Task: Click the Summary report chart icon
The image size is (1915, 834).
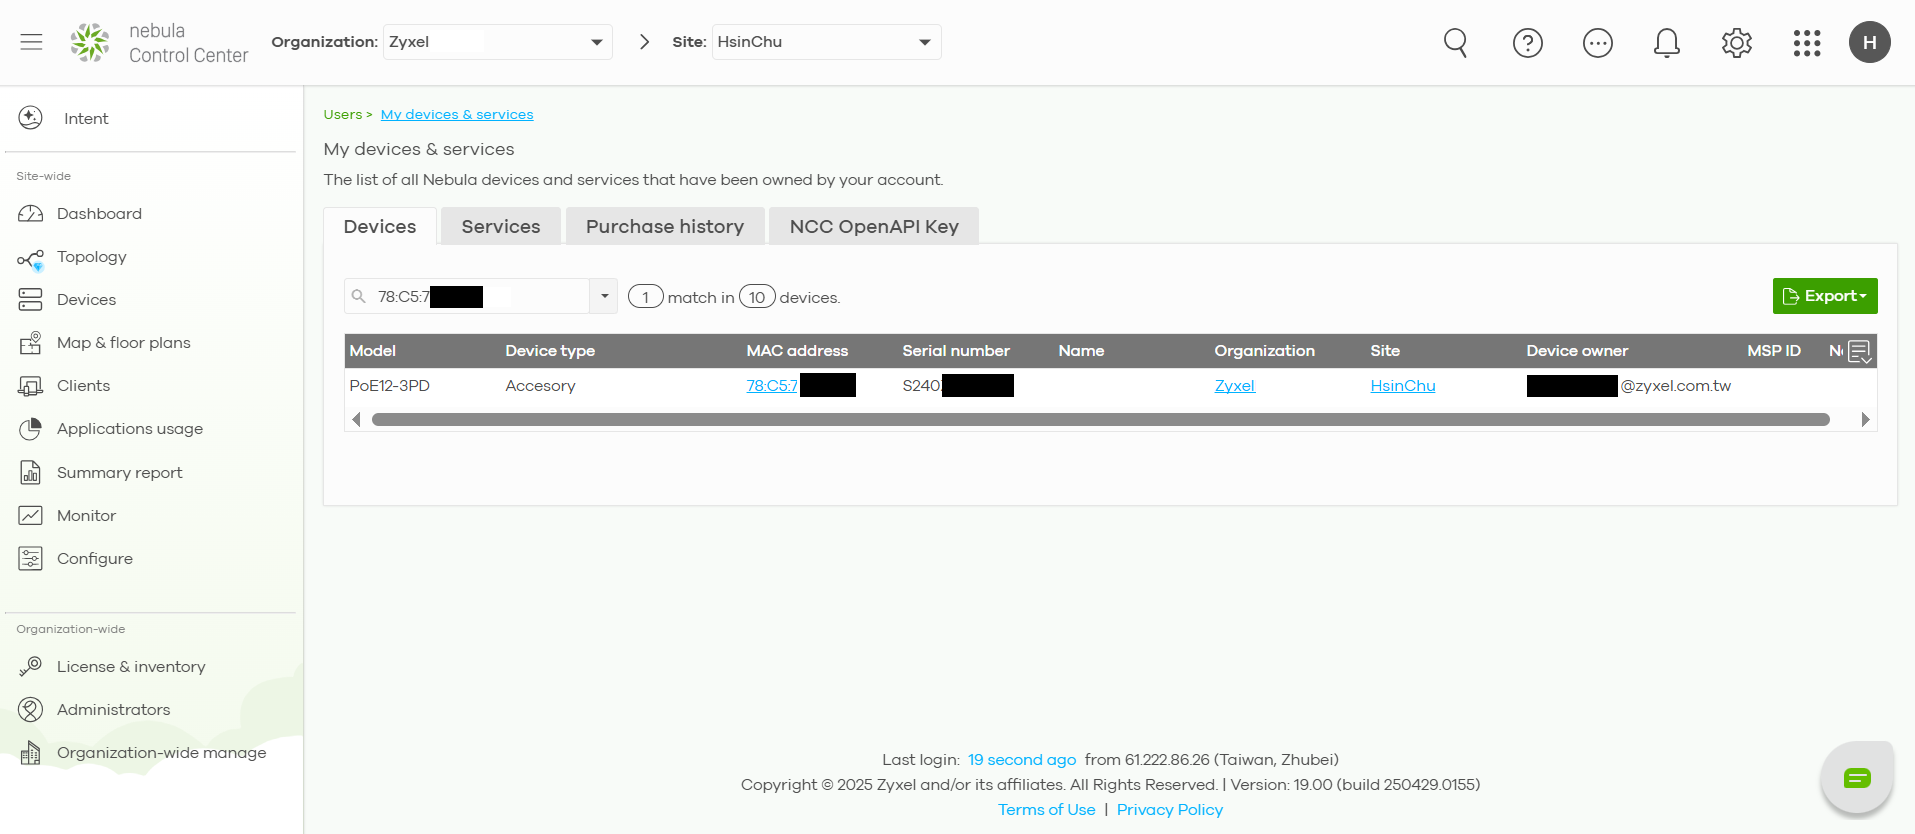Action: click(31, 472)
